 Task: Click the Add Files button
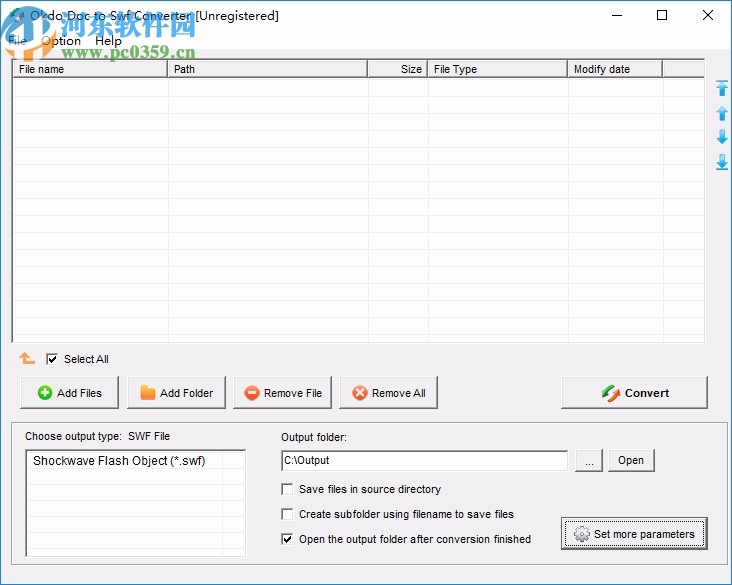coord(70,393)
